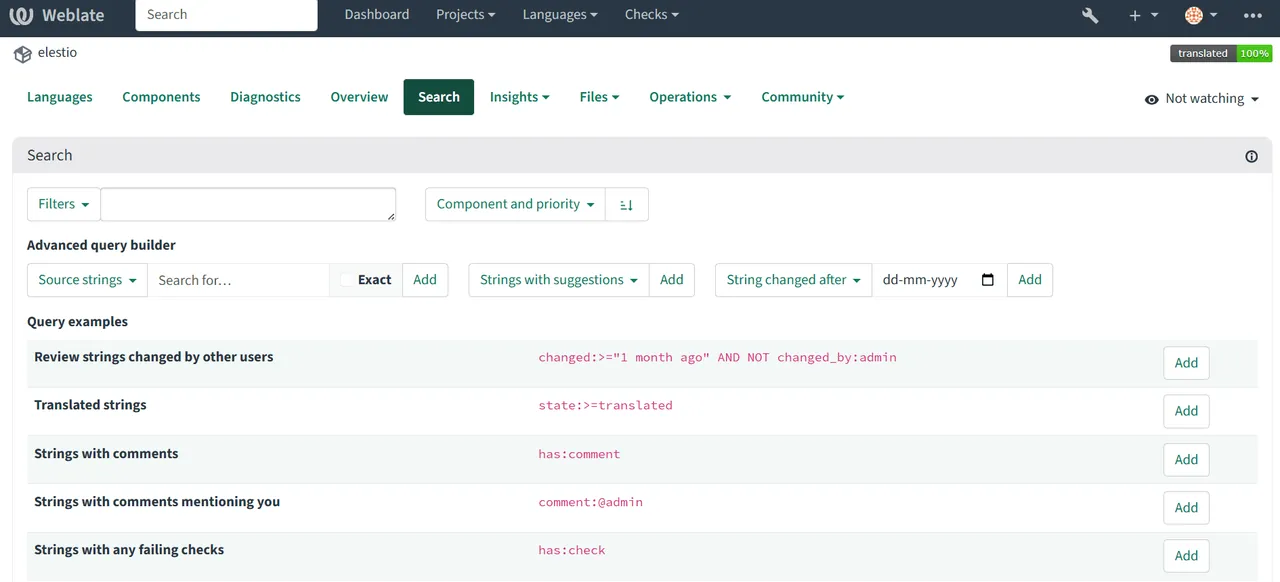Viewport: 1280px width, 582px height.
Task: Click the eye icon beside Not watching
Action: point(1152,99)
